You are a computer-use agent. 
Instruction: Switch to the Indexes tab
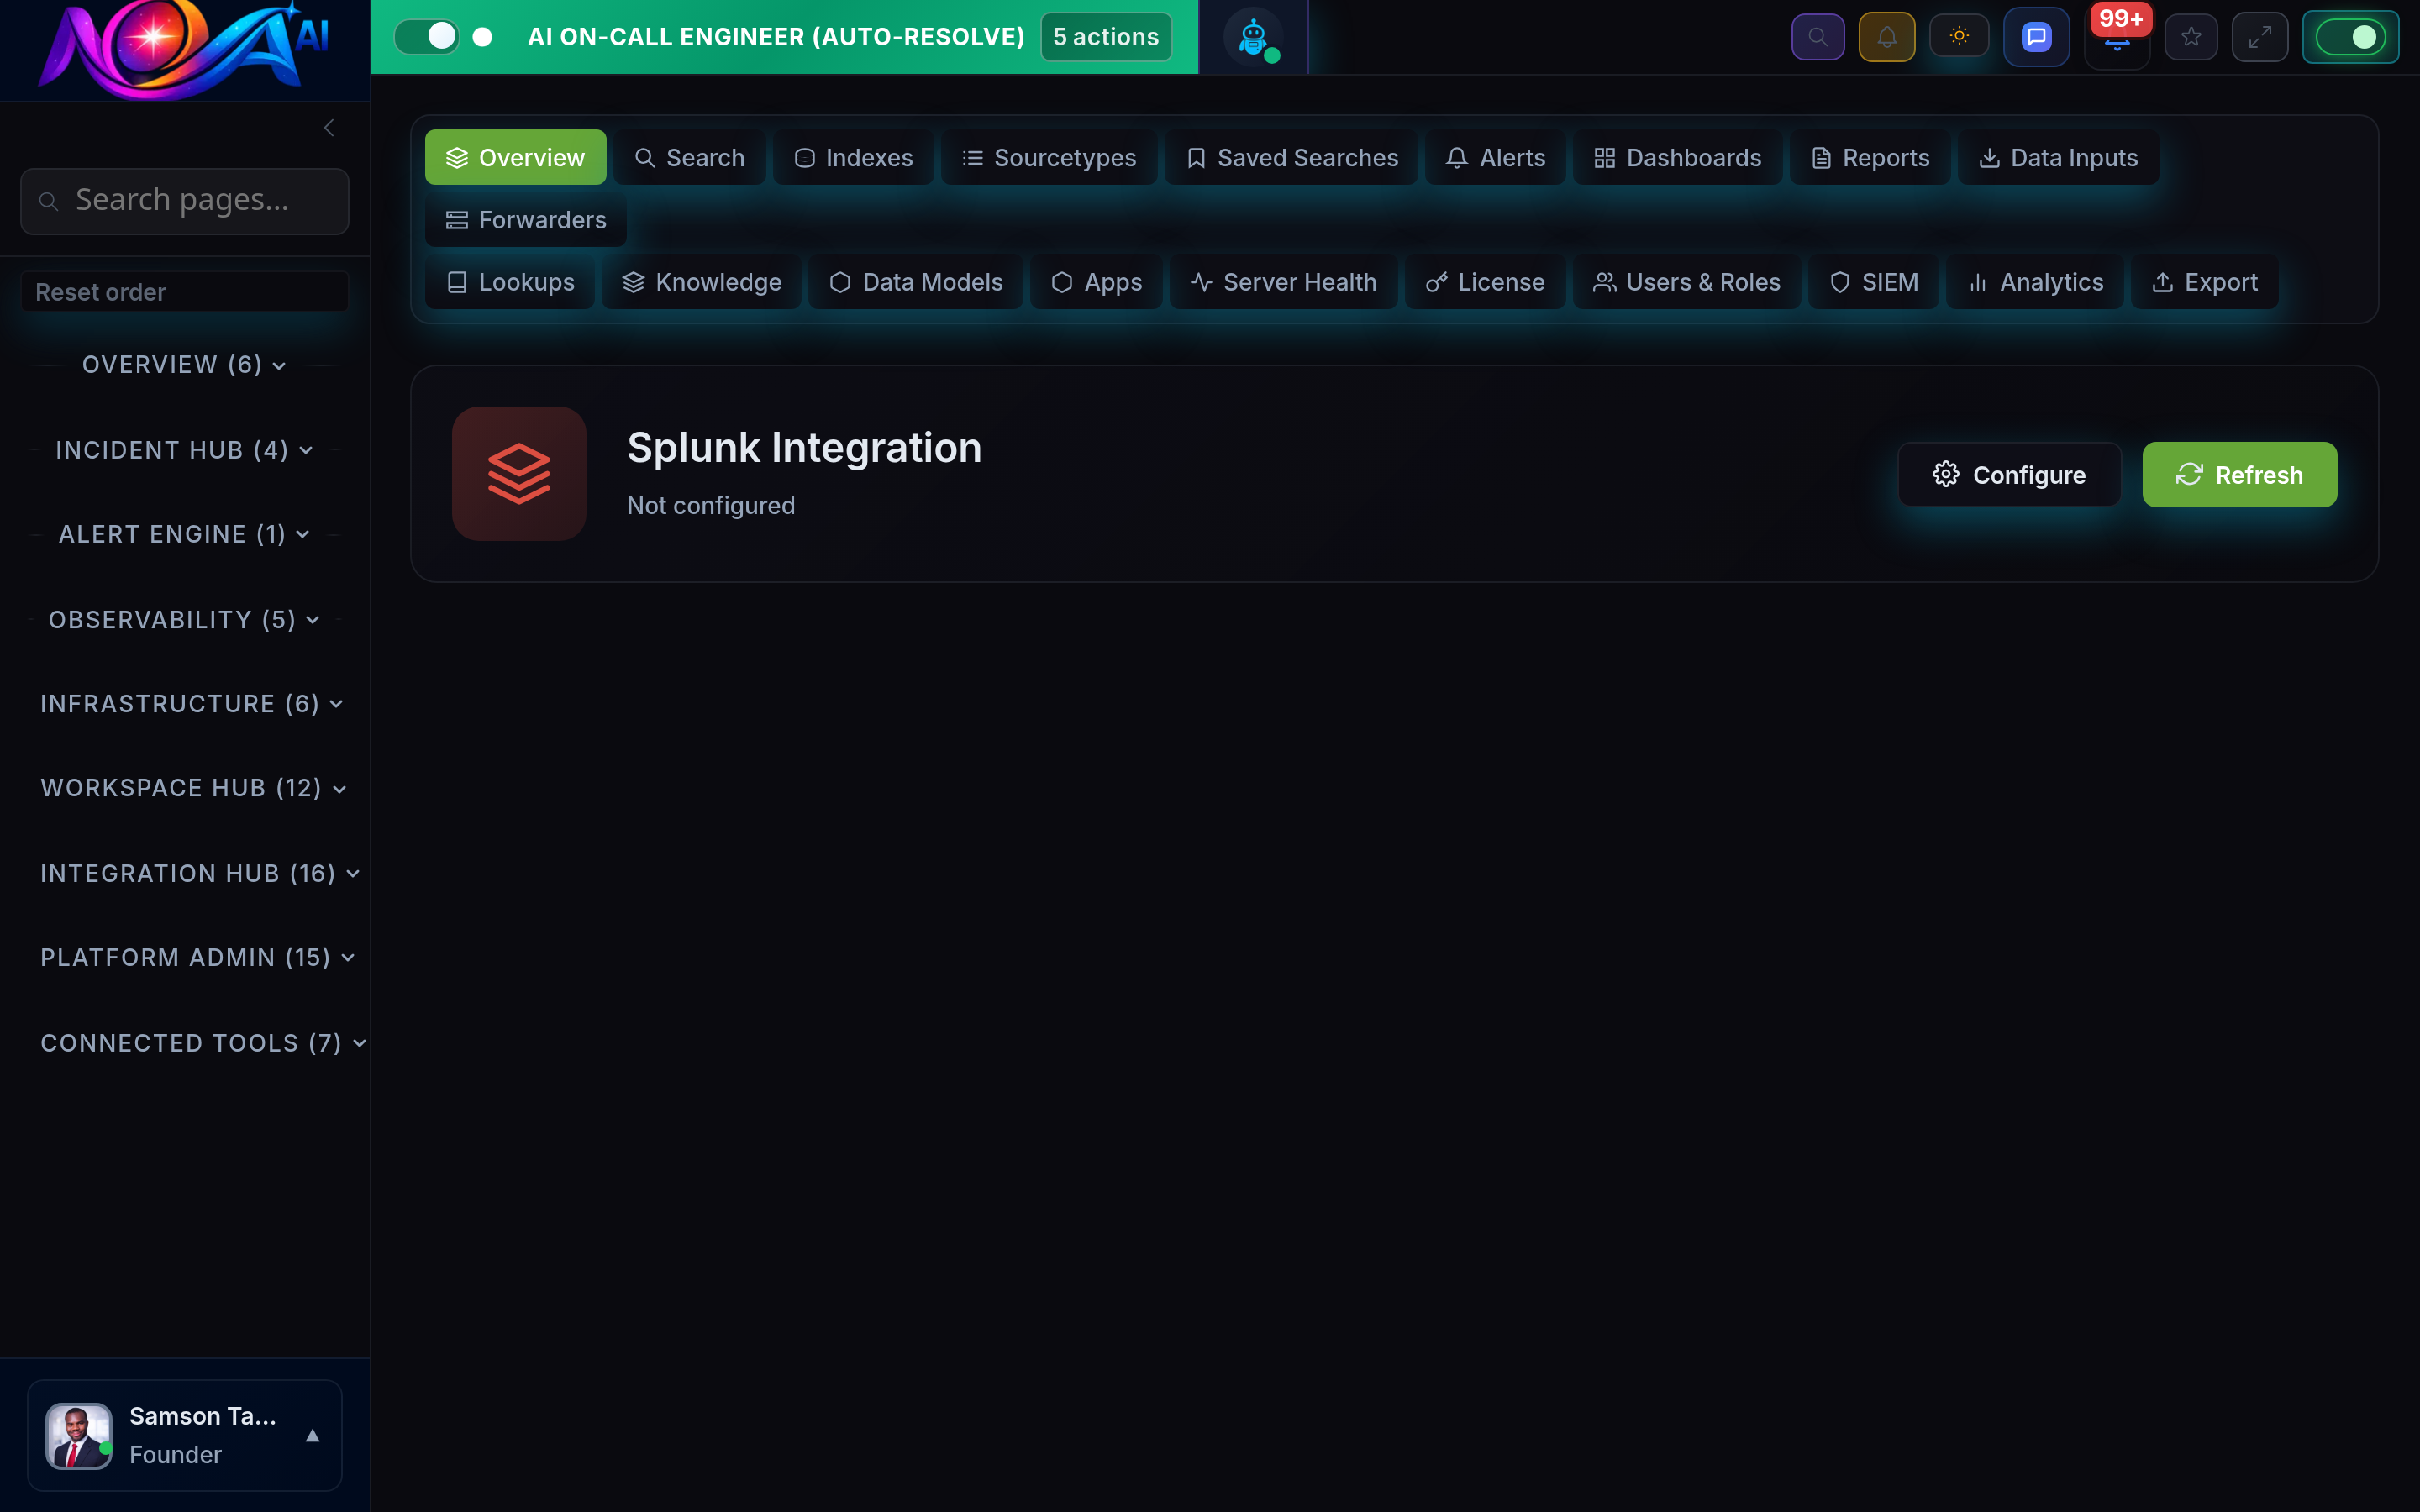[853, 157]
